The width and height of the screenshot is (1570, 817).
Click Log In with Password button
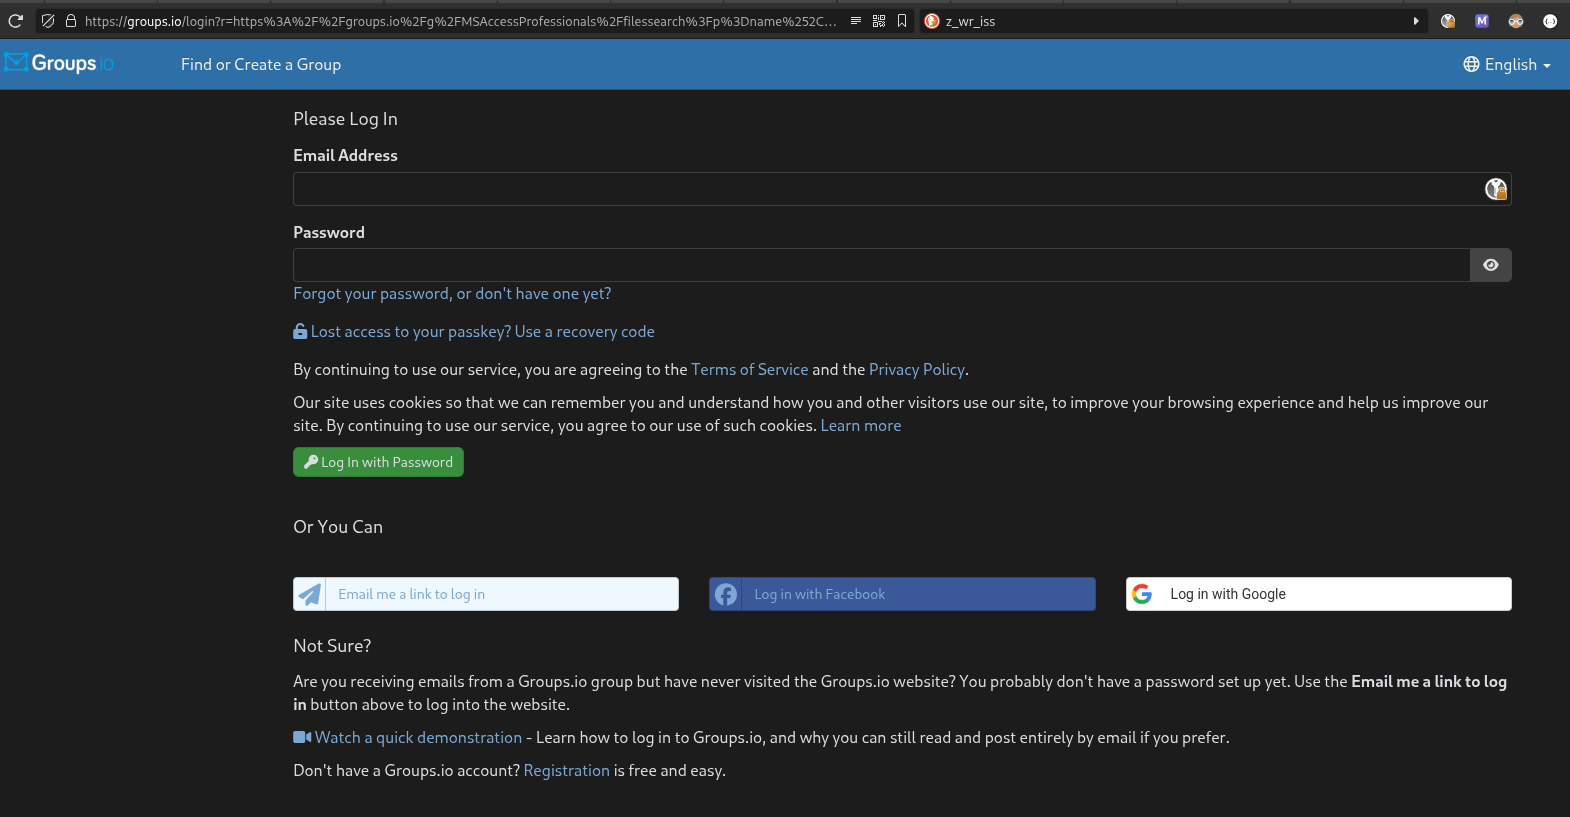pos(378,462)
